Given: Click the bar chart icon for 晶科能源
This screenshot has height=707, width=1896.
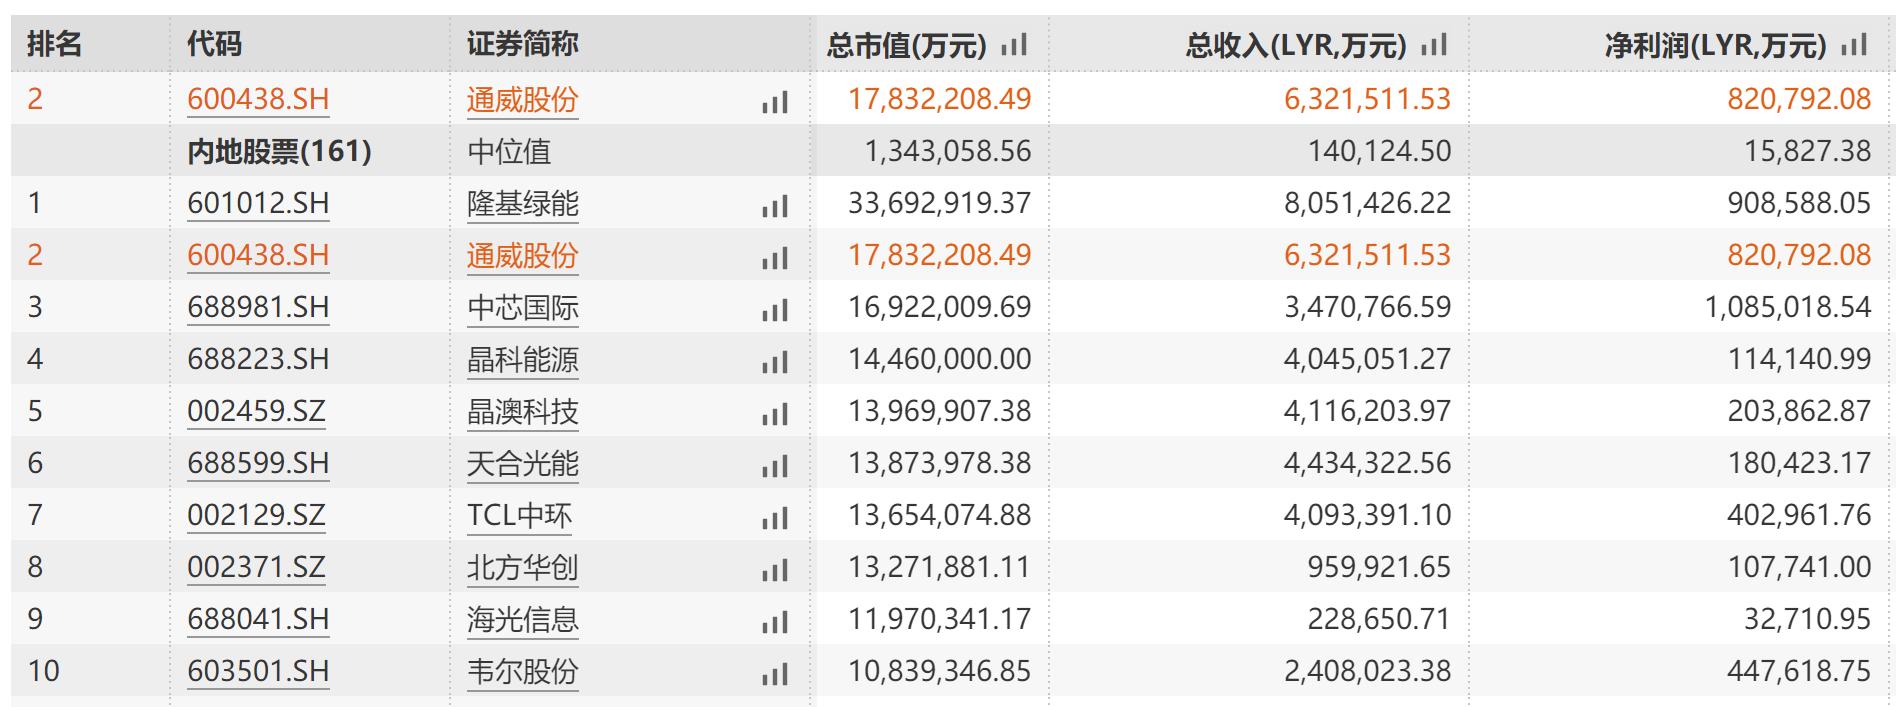Looking at the screenshot, I should click(775, 362).
